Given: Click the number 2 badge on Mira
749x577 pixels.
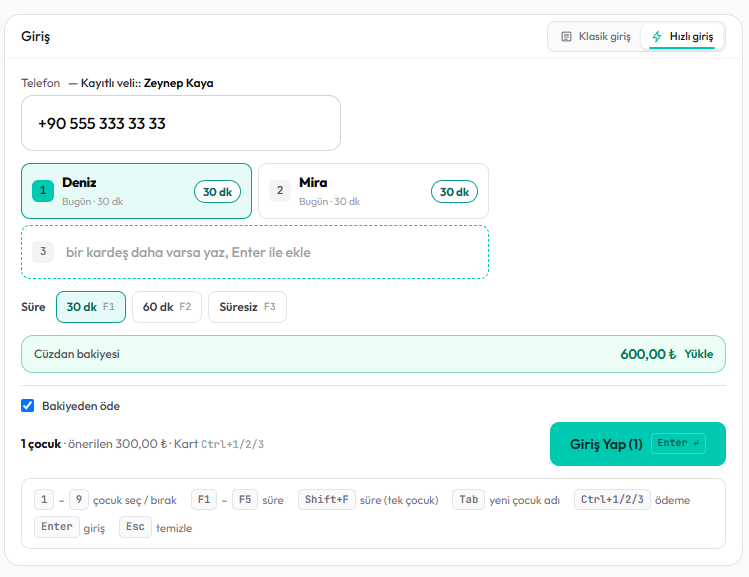Looking at the screenshot, I should pyautogui.click(x=280, y=191).
